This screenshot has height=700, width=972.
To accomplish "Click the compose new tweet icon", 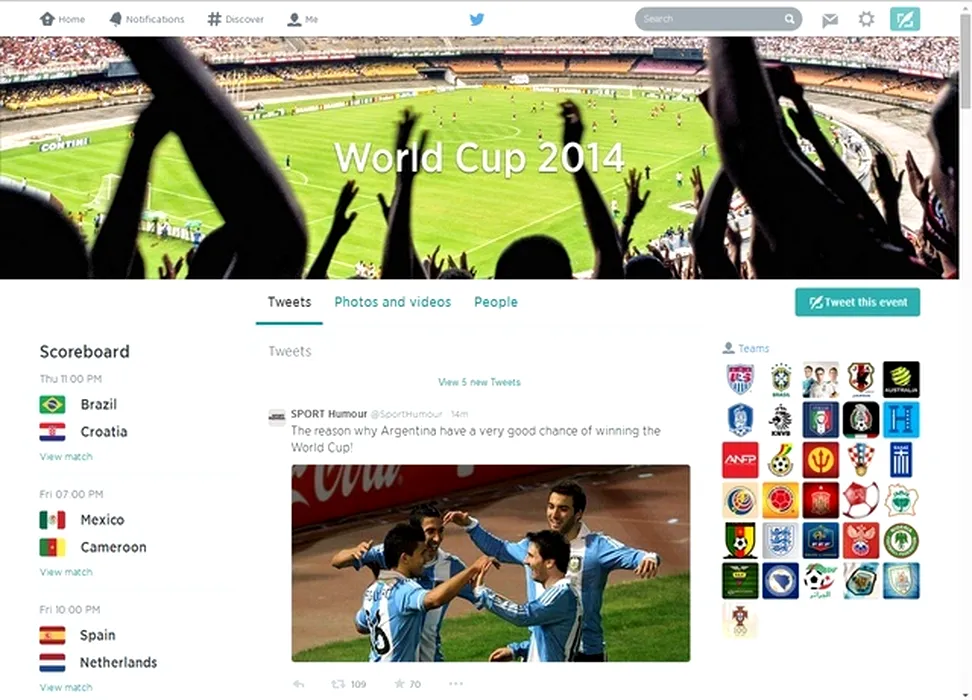I will pos(904,19).
